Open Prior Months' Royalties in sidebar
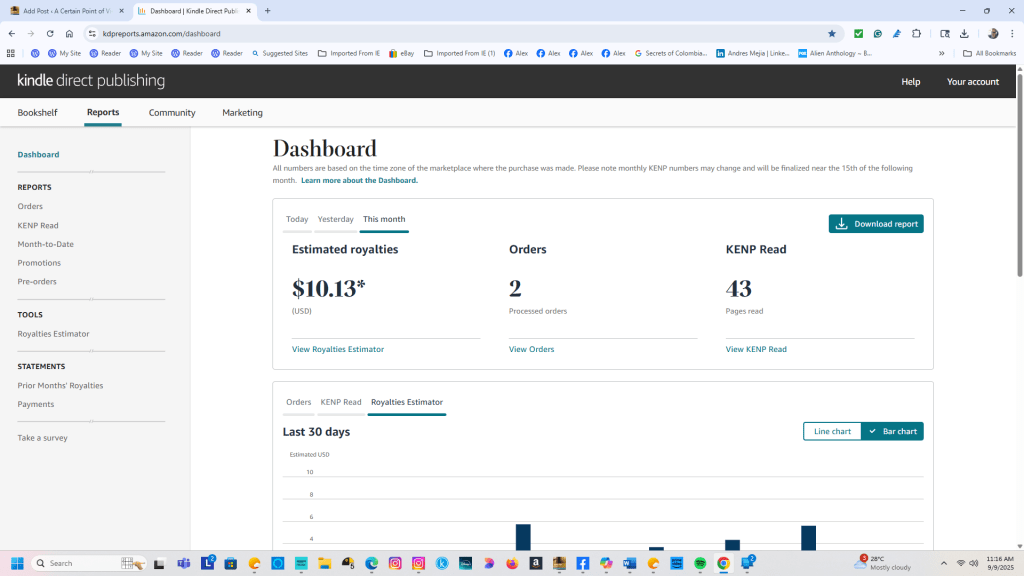Viewport: 1024px width, 576px height. click(x=60, y=385)
